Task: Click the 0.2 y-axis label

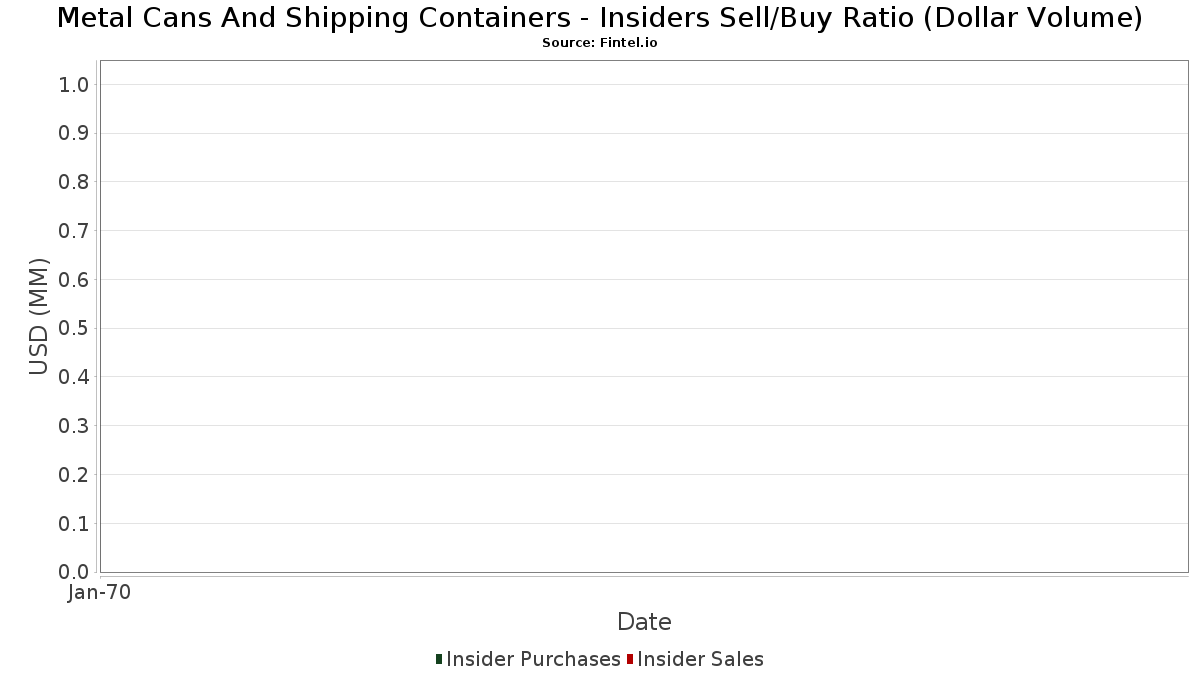Action: [x=75, y=475]
